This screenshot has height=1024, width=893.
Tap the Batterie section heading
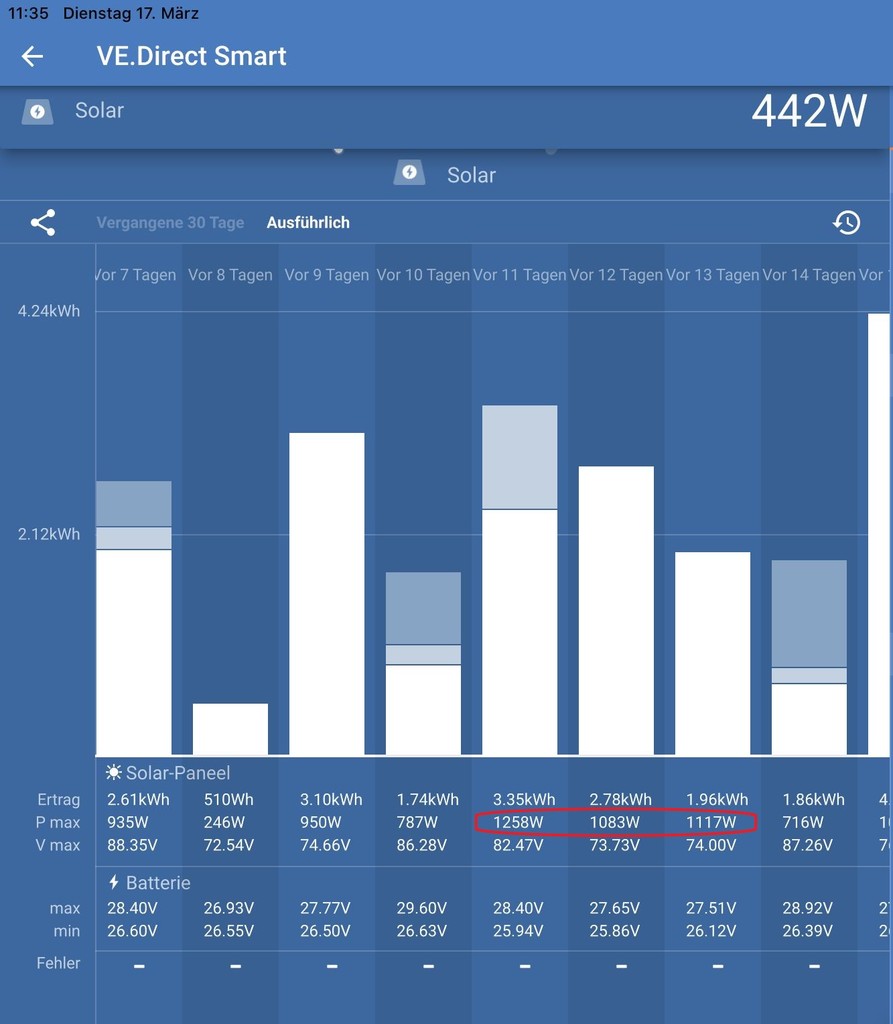pos(158,882)
